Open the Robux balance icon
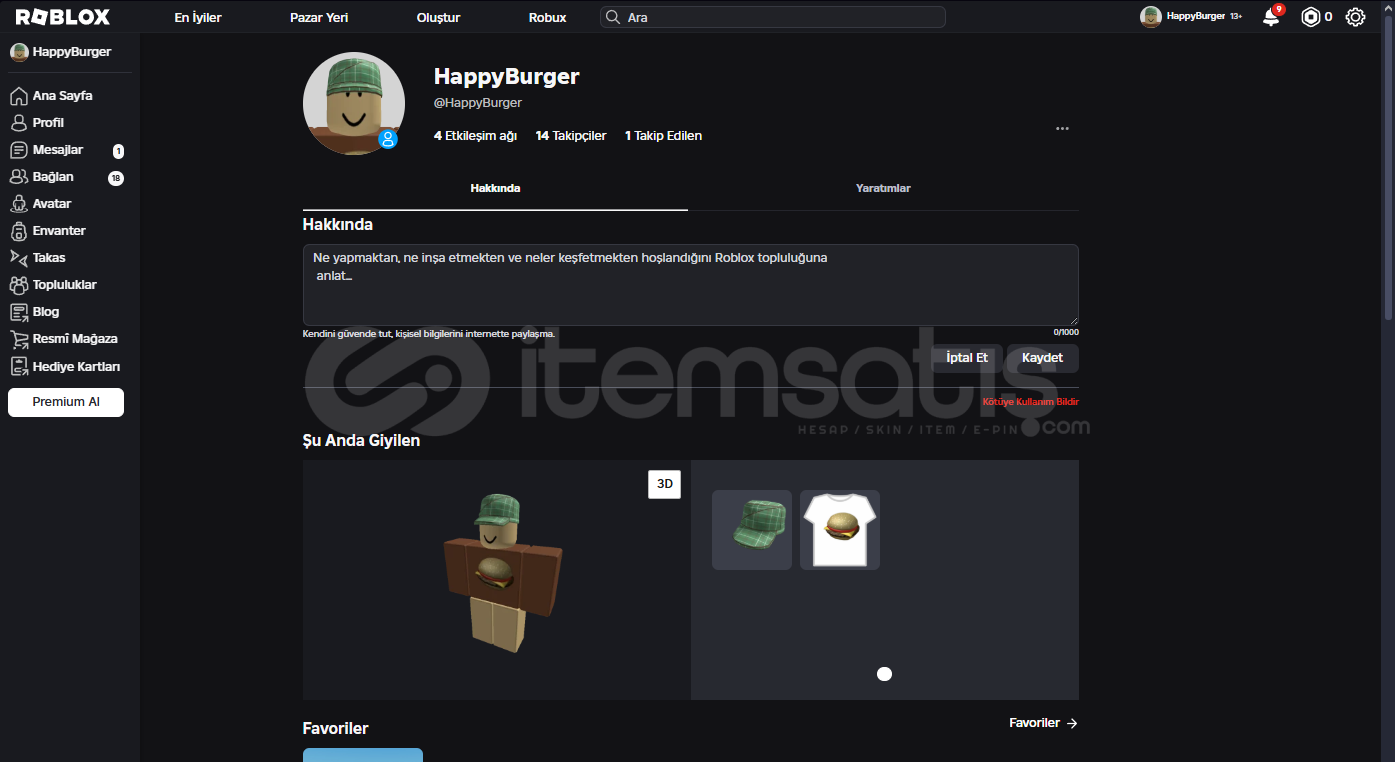The height and width of the screenshot is (762, 1395). (x=1310, y=17)
